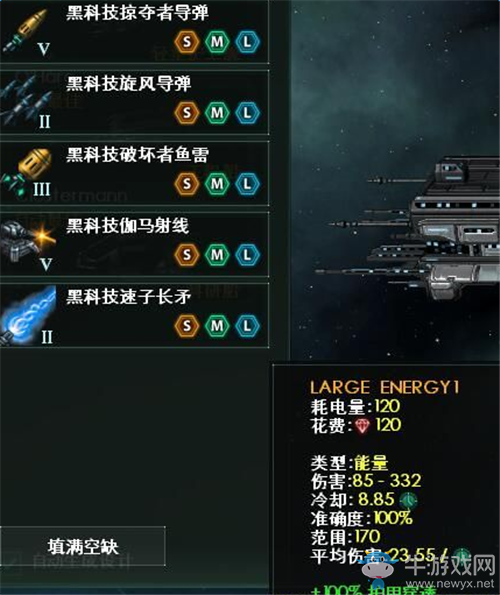Viewport: 500px width, 595px height.
Task: Click the gamma ray turret thumbnail
Action: point(28,244)
